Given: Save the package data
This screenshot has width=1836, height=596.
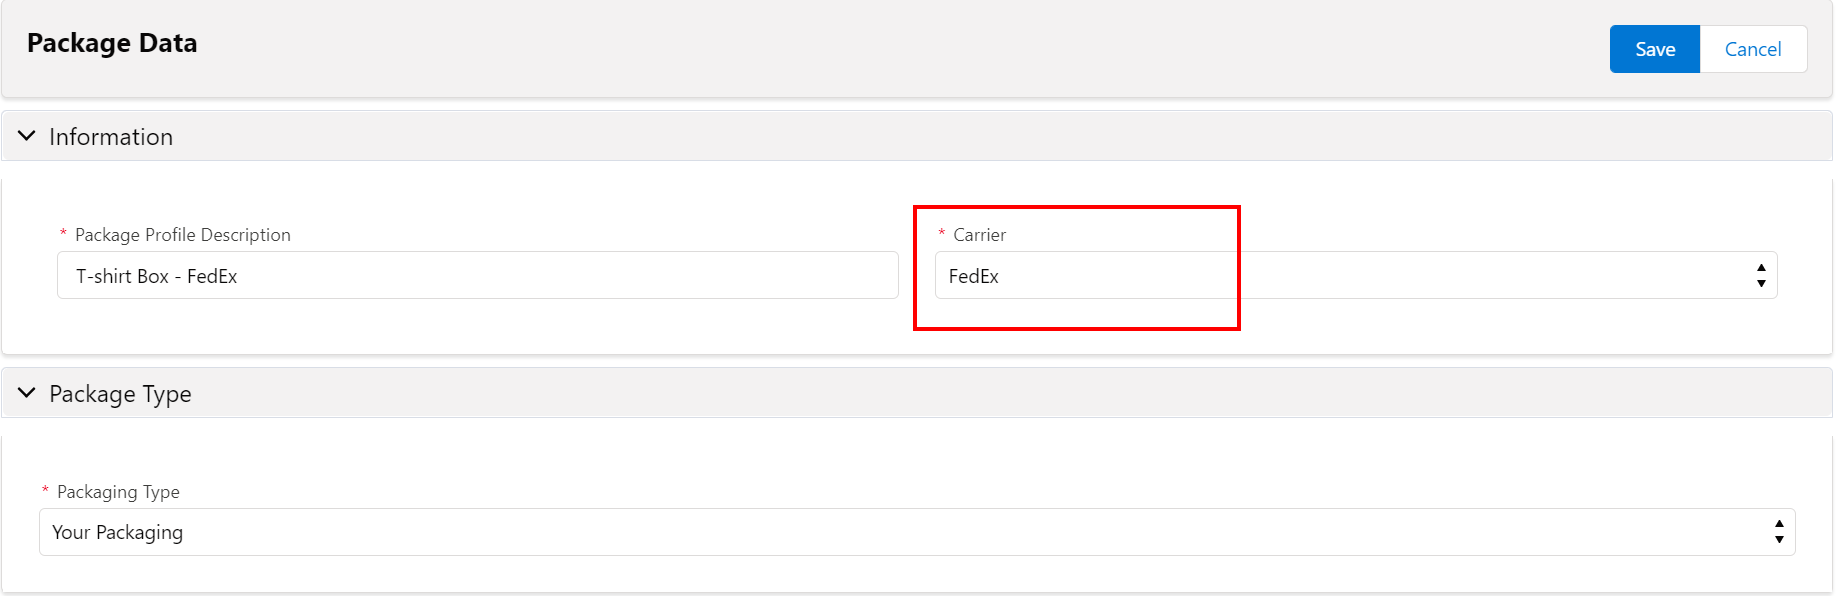Looking at the screenshot, I should 1655,49.
